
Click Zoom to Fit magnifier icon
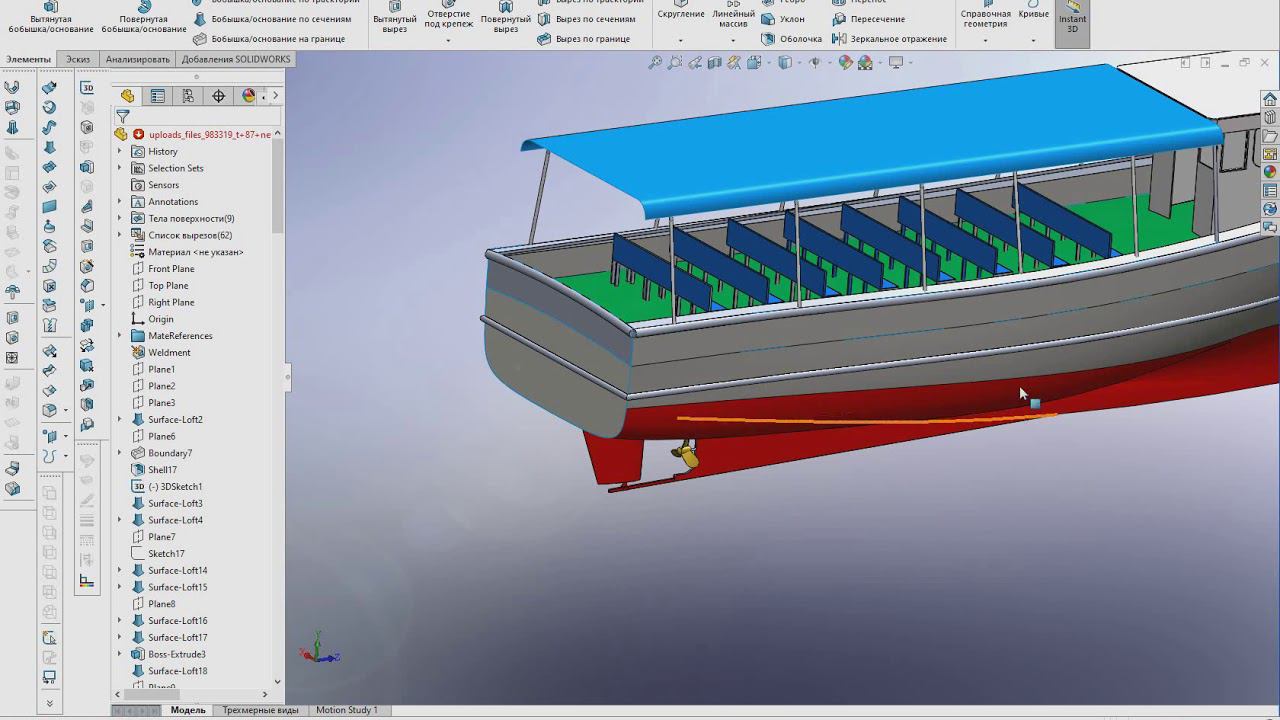655,62
